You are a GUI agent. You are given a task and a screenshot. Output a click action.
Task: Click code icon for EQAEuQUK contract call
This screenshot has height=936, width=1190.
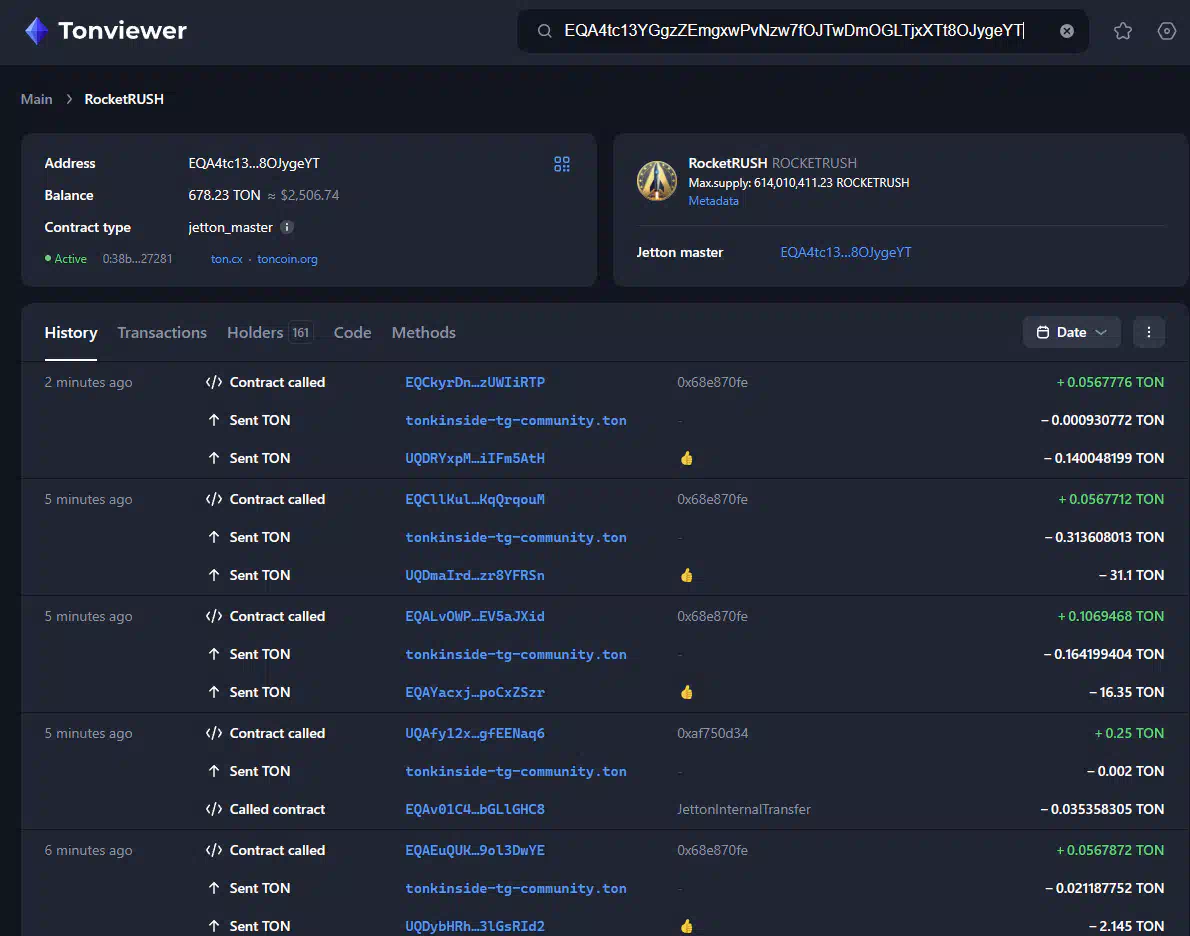(214, 849)
